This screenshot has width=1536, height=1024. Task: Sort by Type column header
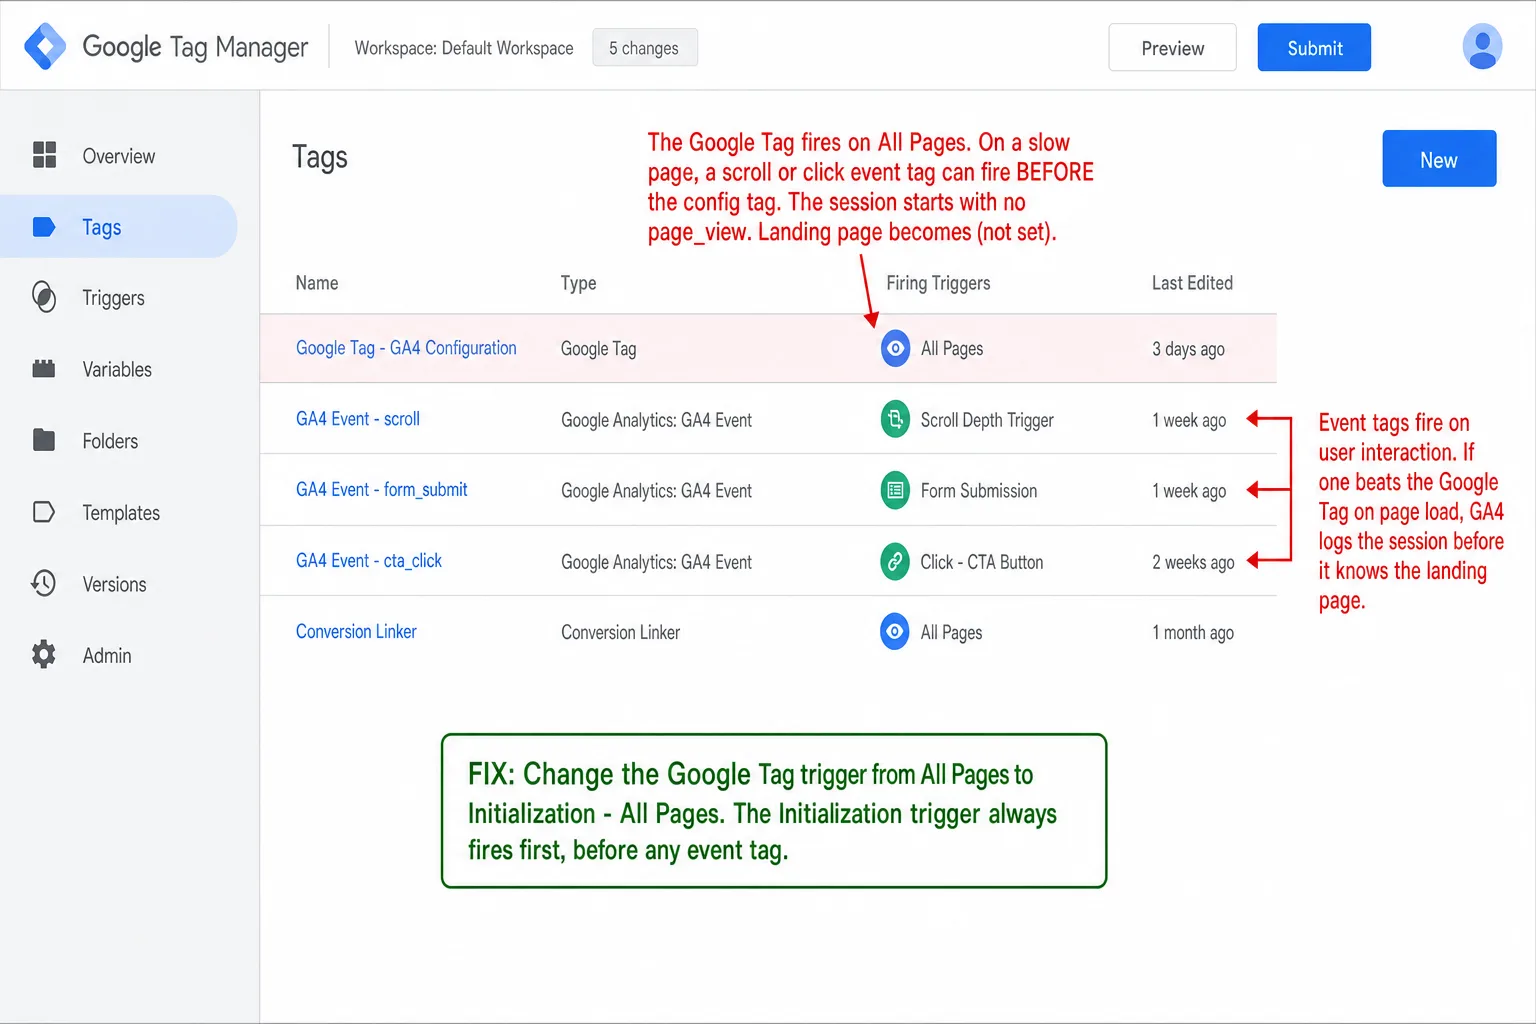click(x=578, y=283)
